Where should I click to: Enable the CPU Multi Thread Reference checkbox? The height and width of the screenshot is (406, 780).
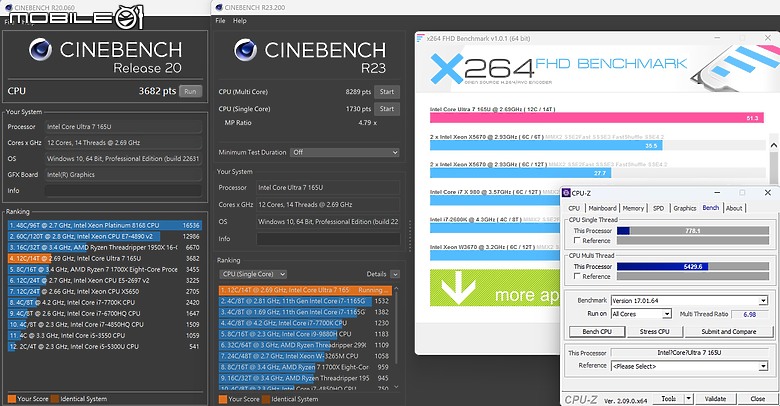coord(577,276)
